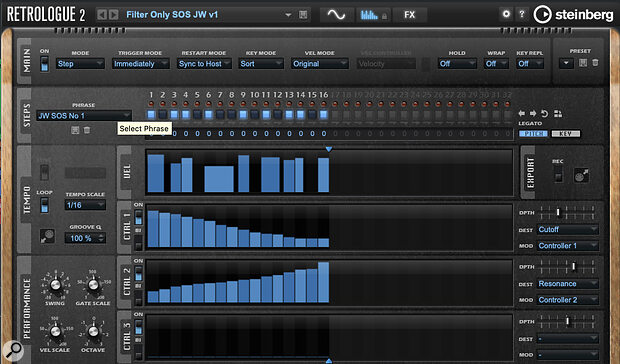Image resolution: width=620 pixels, height=364 pixels.
Task: Toggle the arpeggiator ON switch in Main
Action: tap(45, 64)
